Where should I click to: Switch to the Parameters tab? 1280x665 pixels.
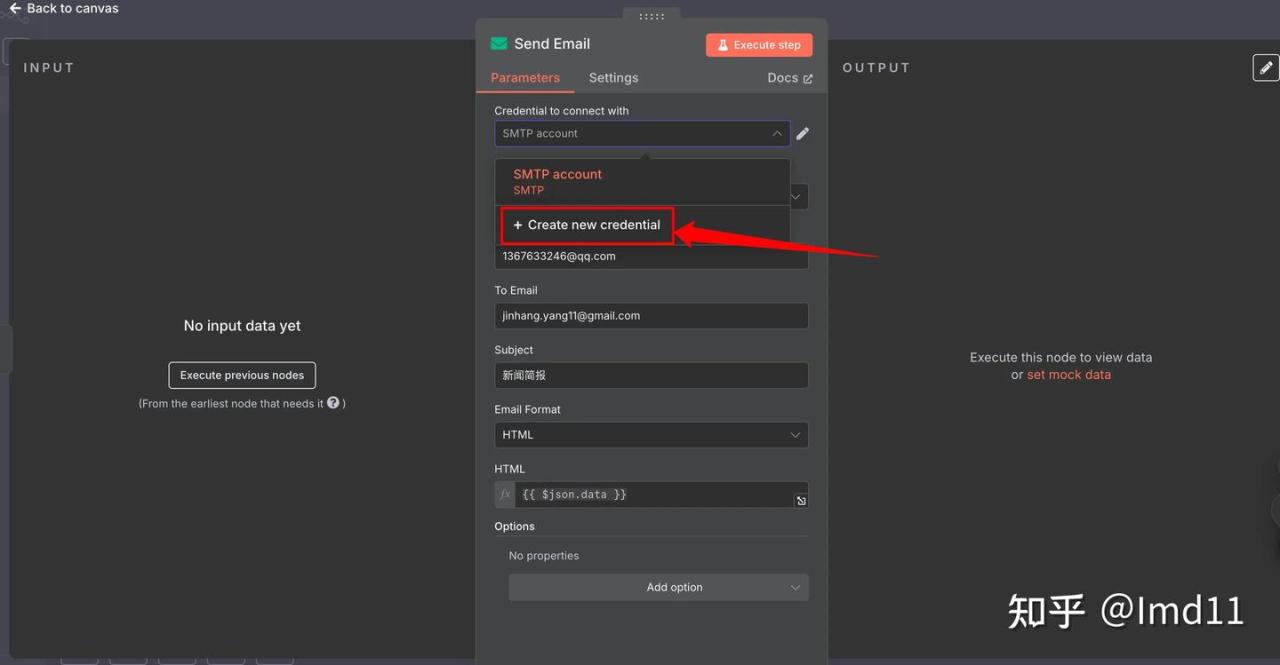(x=525, y=78)
